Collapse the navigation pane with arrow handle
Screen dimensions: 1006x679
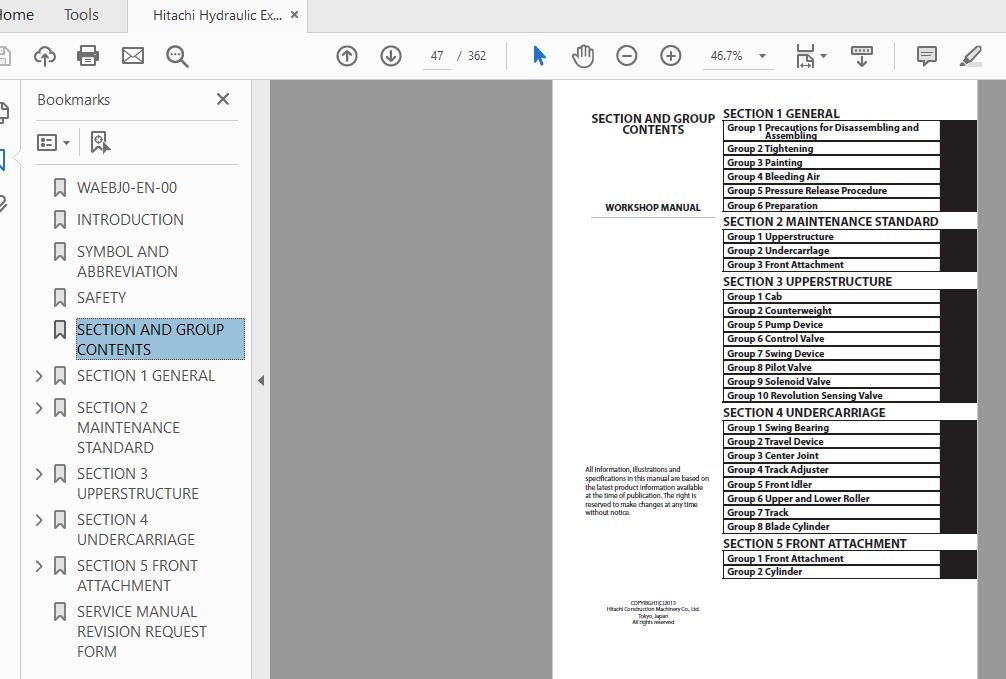pos(260,381)
